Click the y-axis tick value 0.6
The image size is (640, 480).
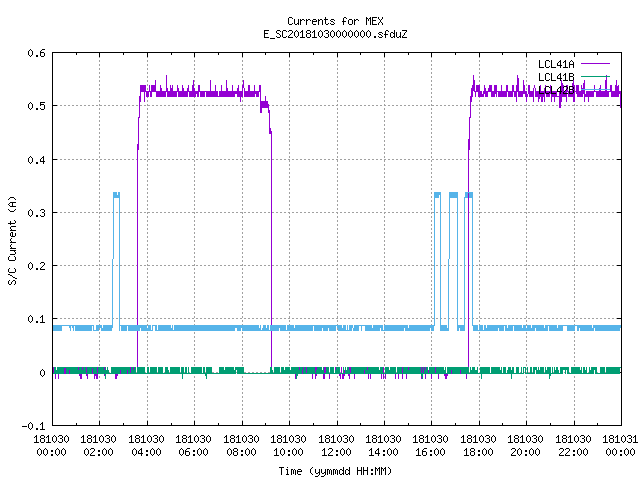point(36,53)
